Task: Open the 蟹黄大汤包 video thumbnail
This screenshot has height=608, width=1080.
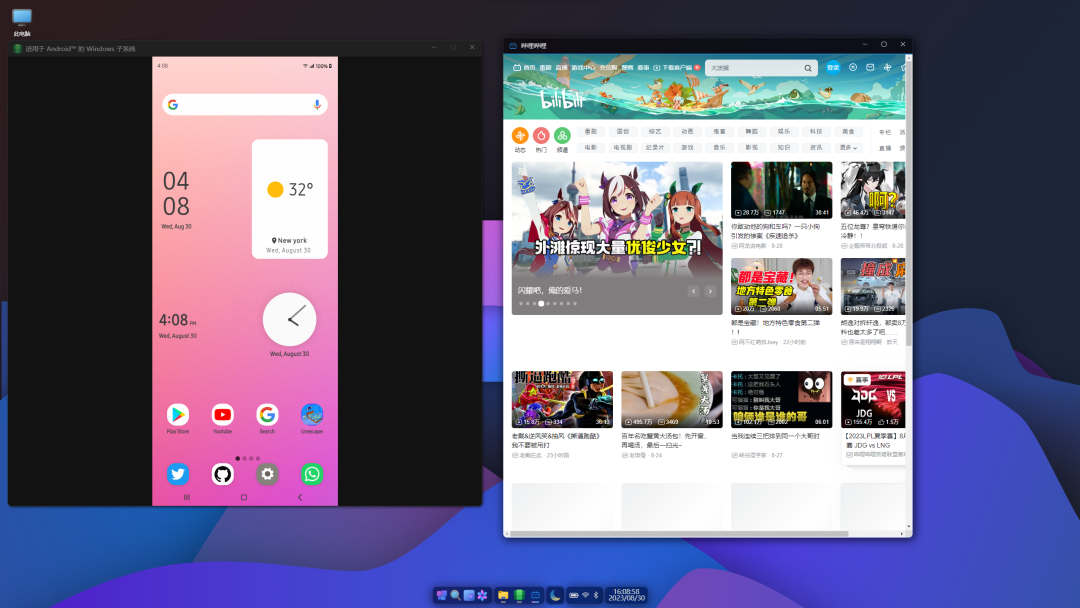Action: pos(672,399)
